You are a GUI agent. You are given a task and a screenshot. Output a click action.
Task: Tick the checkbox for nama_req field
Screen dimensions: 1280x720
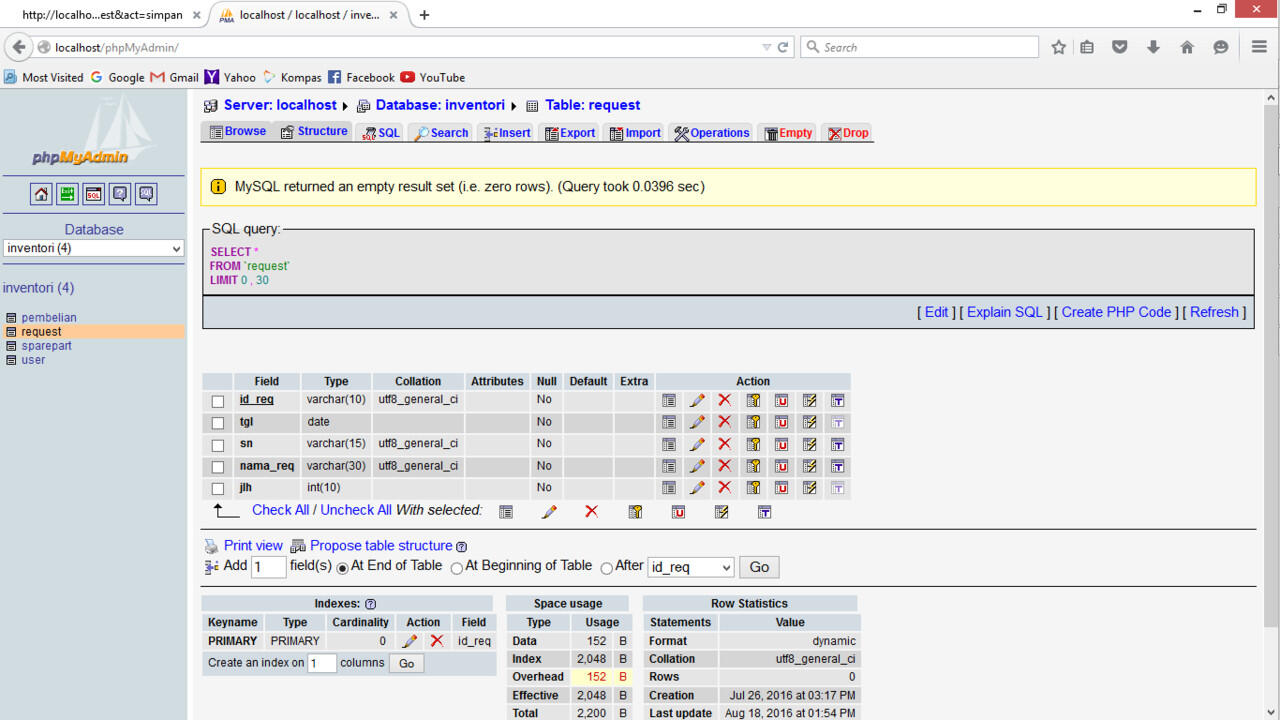point(218,467)
